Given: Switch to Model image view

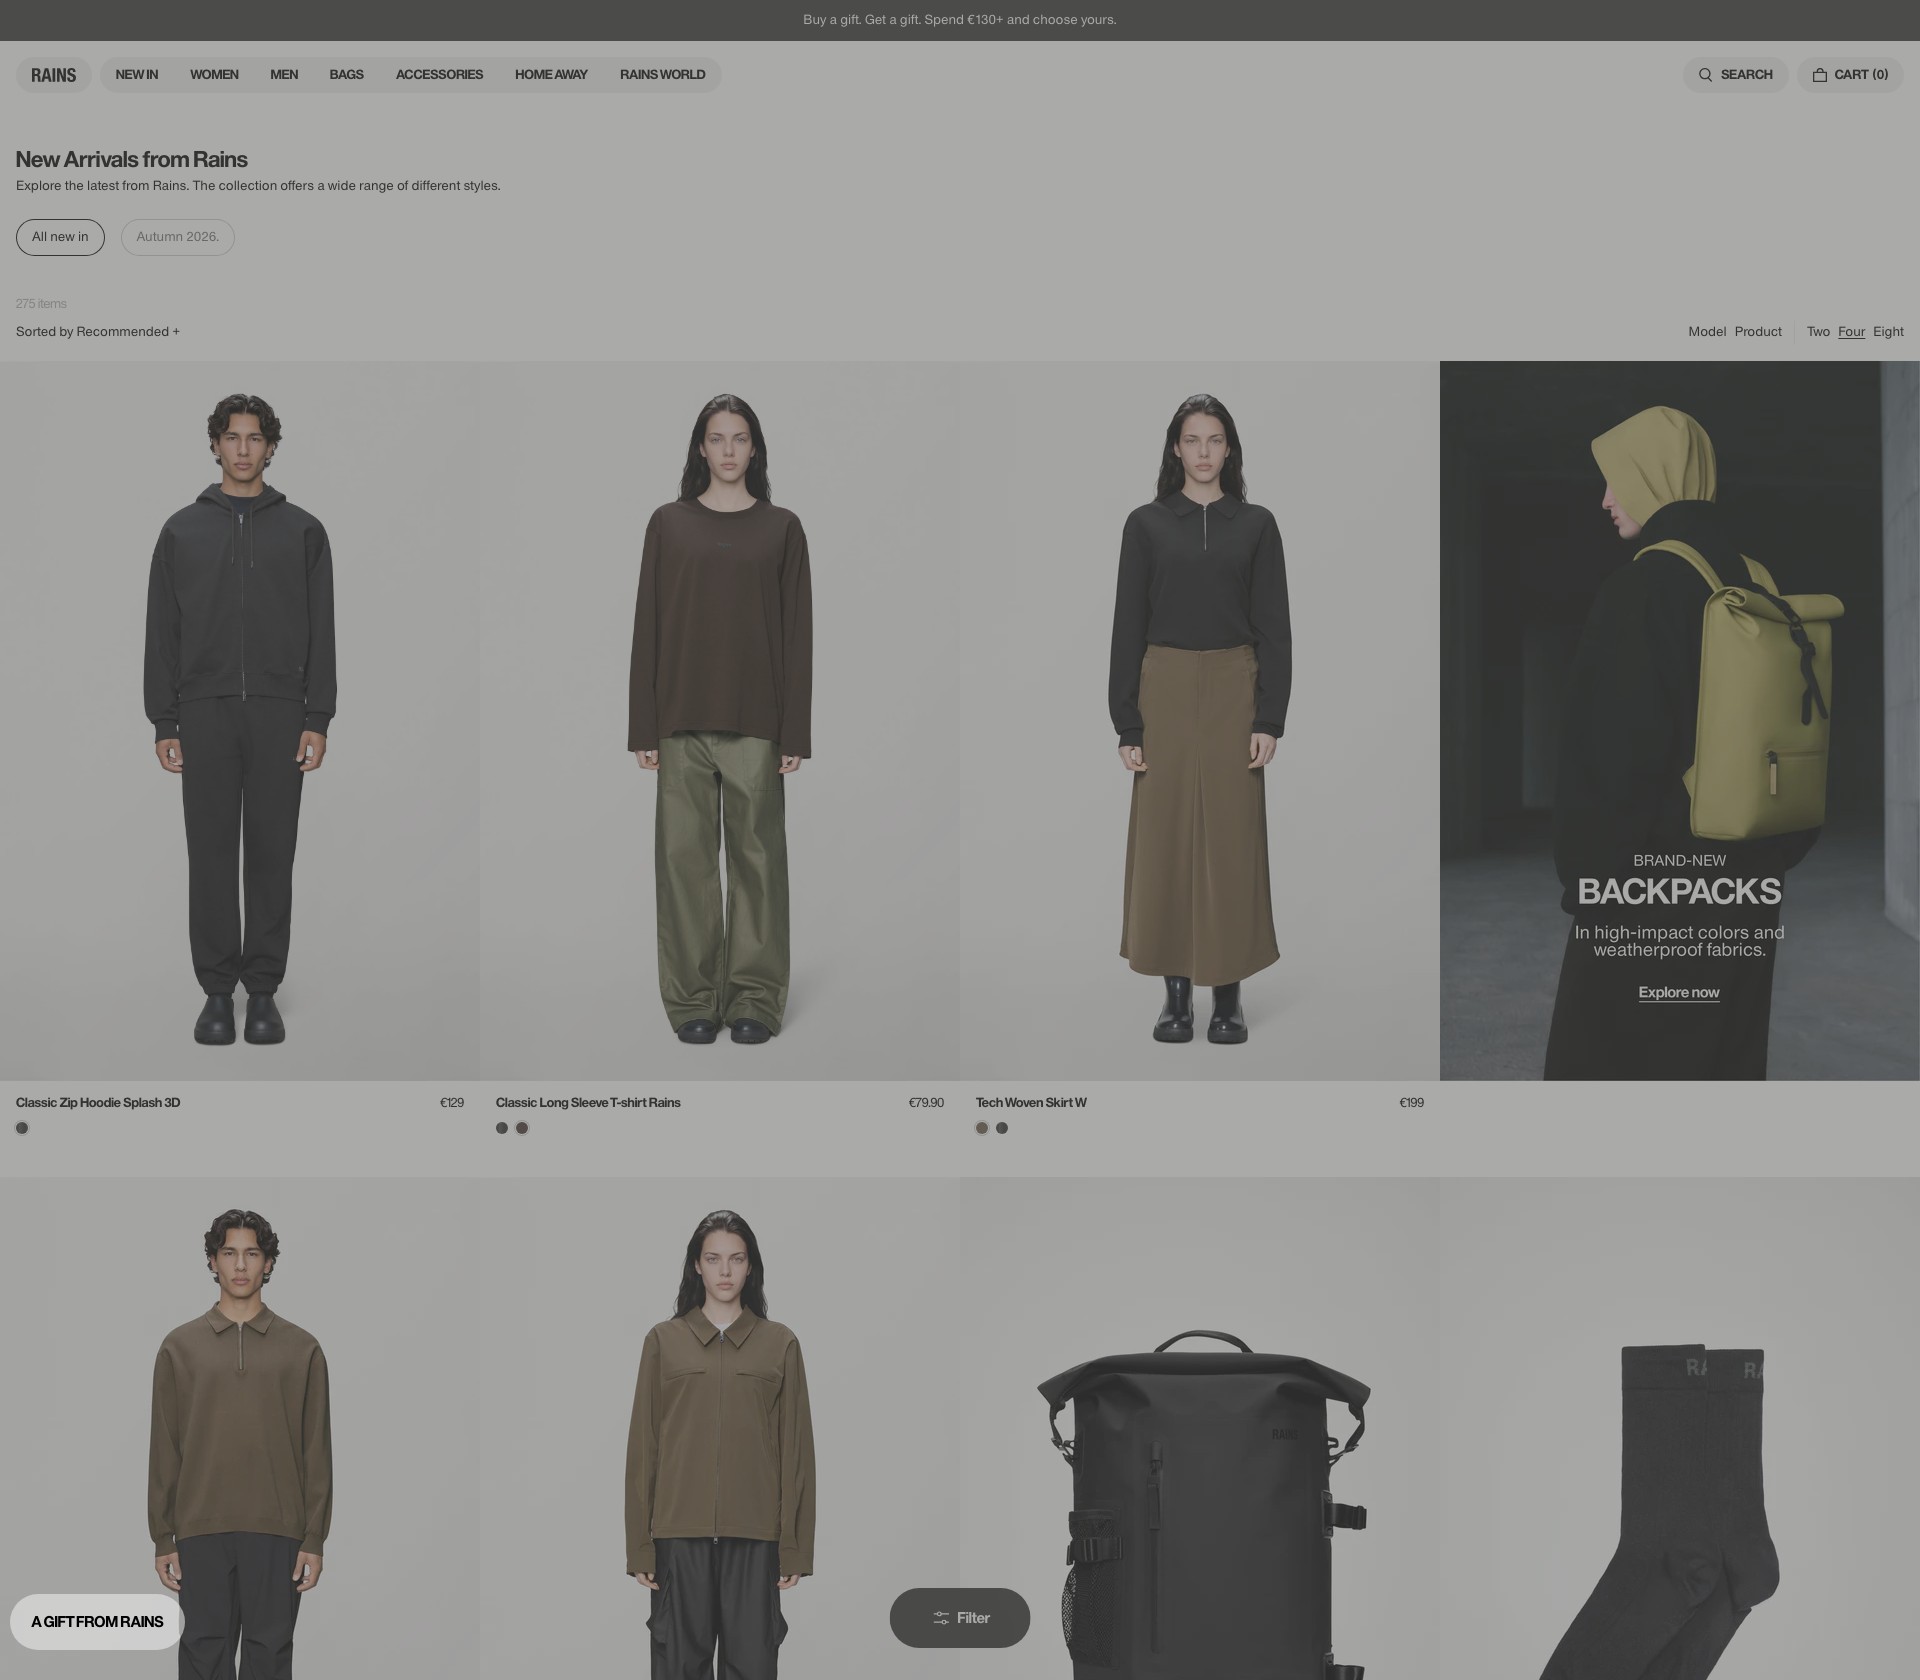Looking at the screenshot, I should [1707, 332].
